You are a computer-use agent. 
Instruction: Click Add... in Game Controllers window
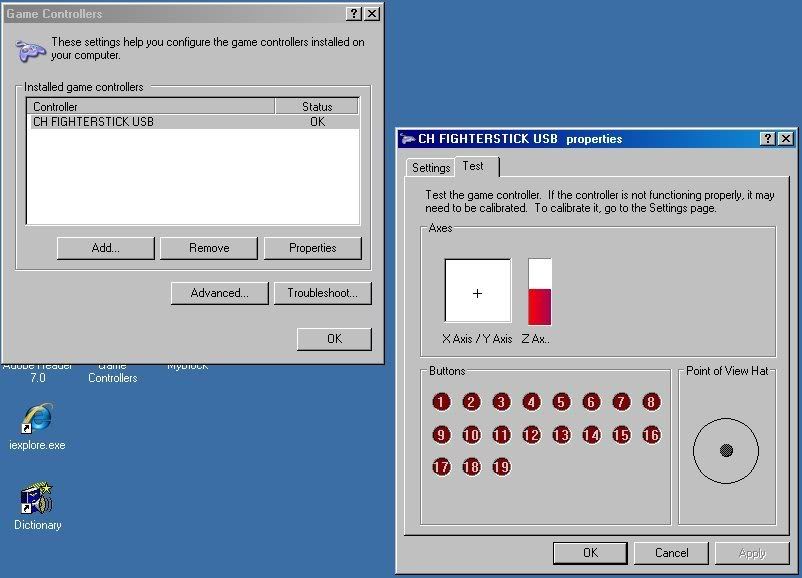coord(105,248)
